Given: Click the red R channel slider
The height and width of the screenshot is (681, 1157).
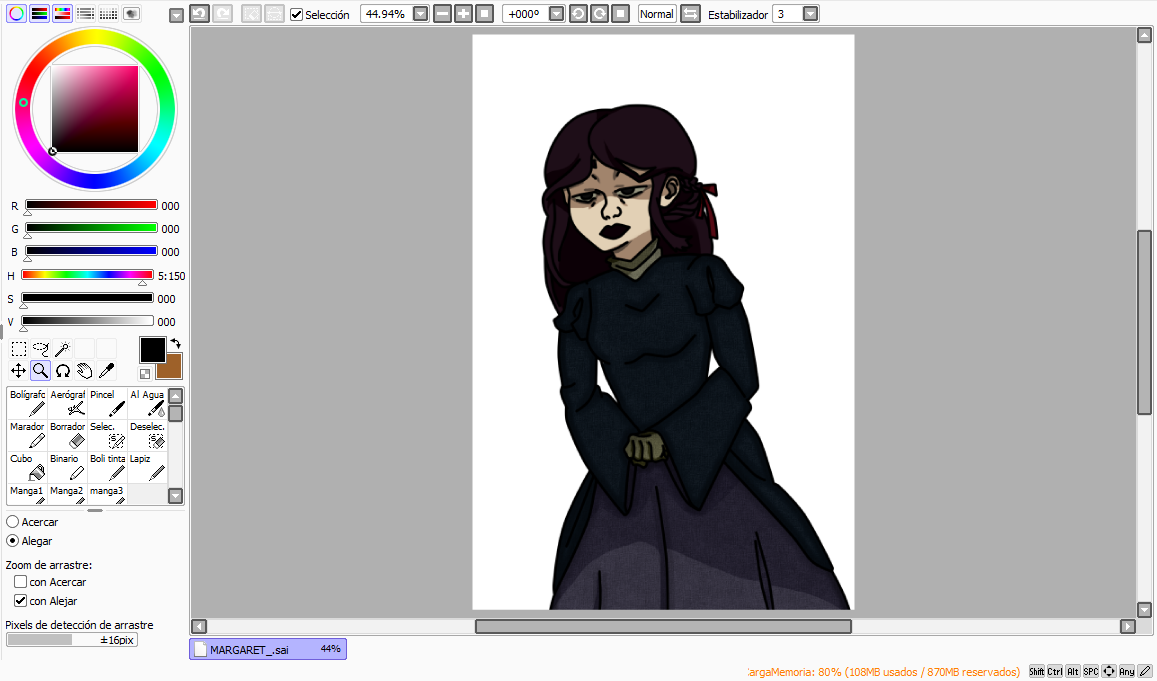Looking at the screenshot, I should (91, 205).
